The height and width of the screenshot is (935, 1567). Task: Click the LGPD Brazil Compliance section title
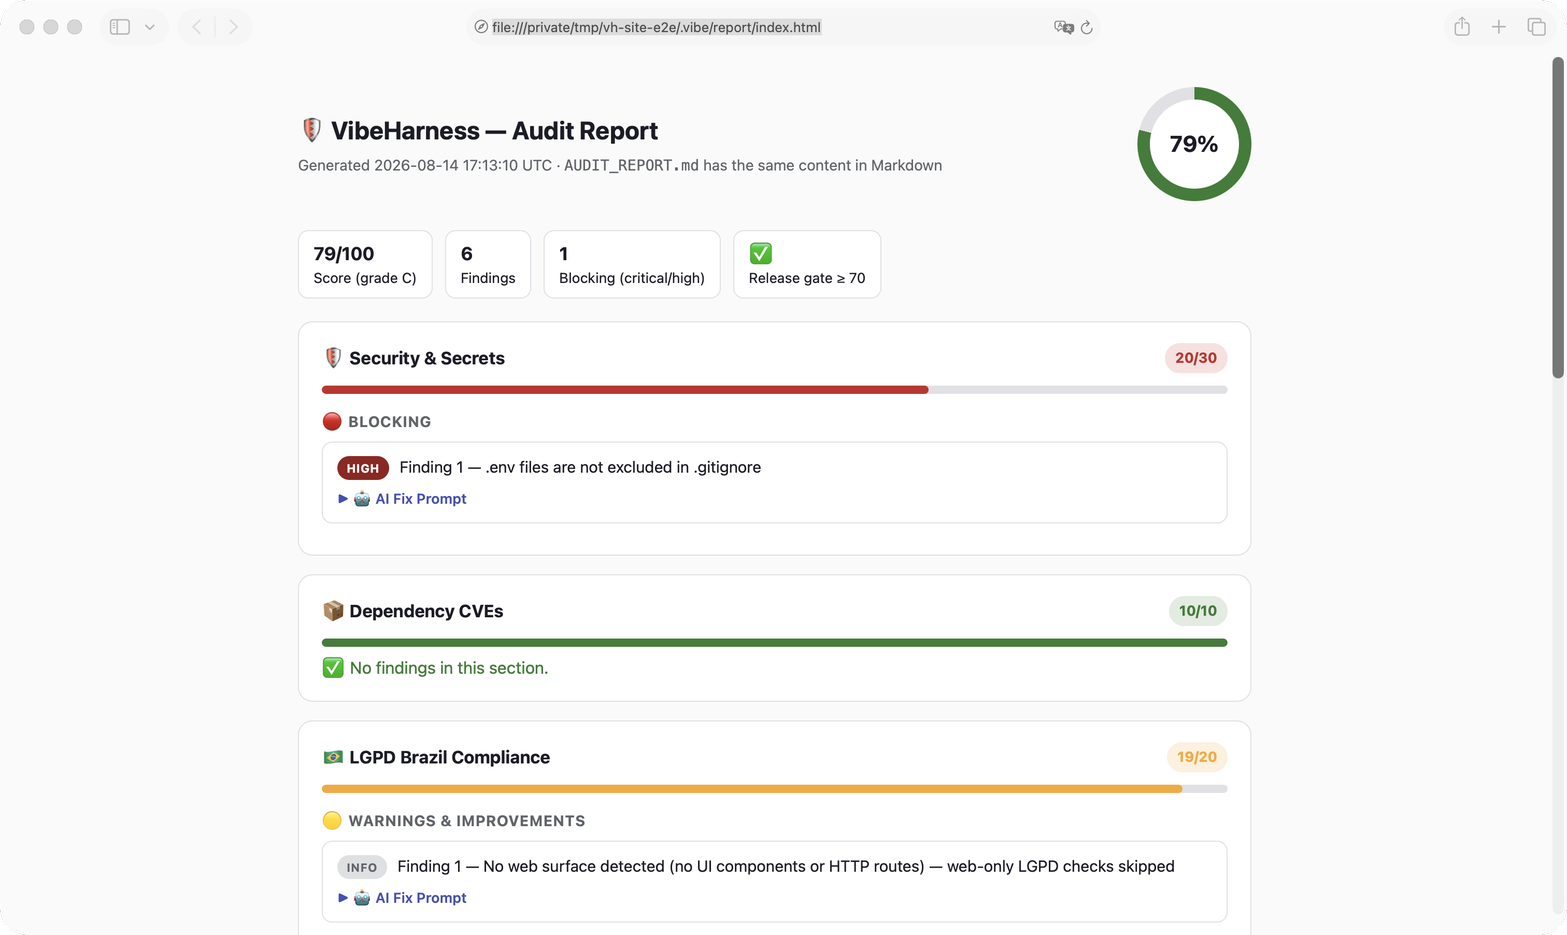click(x=449, y=757)
